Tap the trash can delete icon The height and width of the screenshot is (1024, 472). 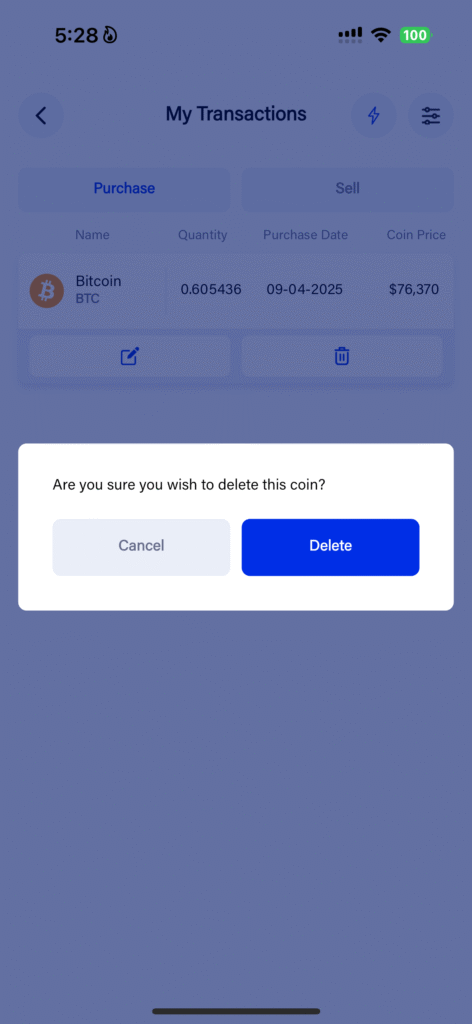click(342, 357)
